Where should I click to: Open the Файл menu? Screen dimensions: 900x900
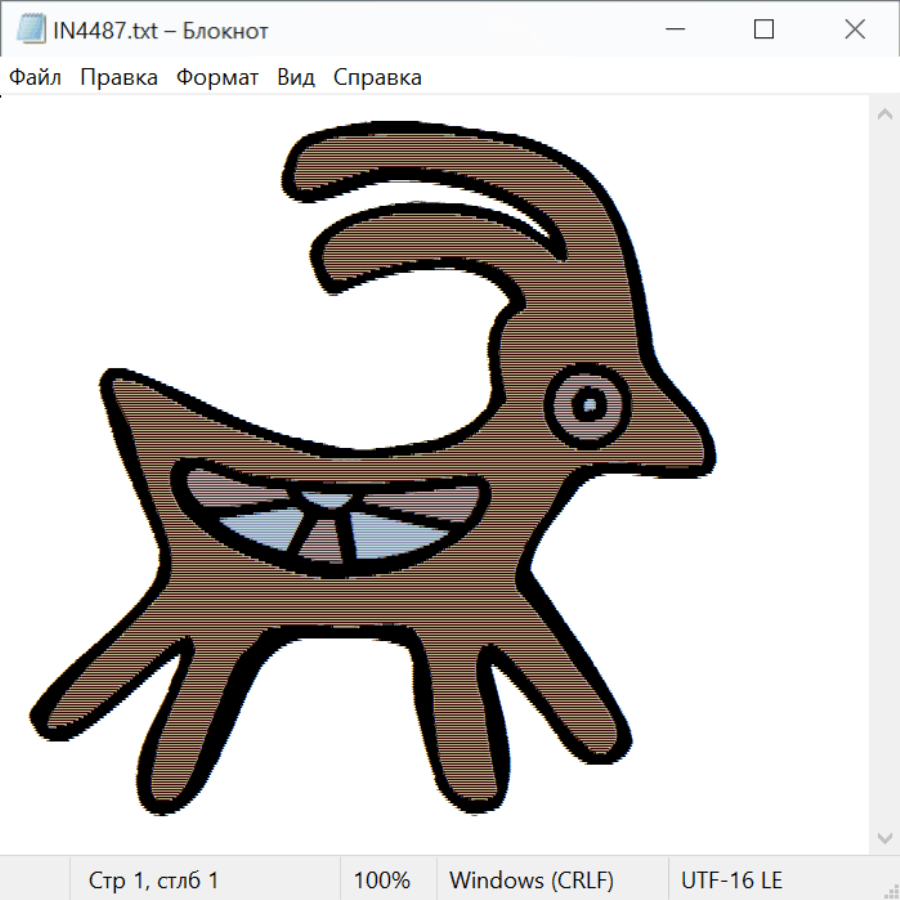click(x=35, y=78)
